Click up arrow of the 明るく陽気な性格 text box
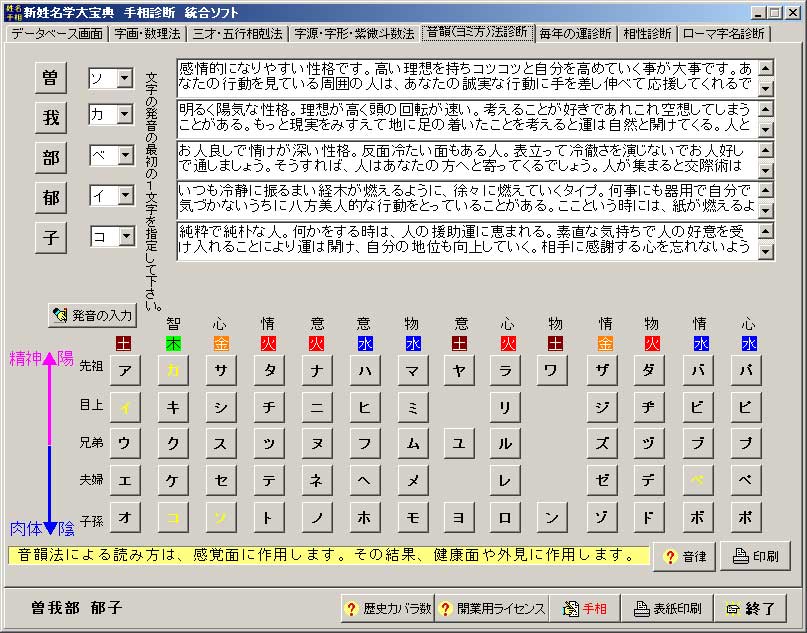The image size is (807, 633). [765, 109]
